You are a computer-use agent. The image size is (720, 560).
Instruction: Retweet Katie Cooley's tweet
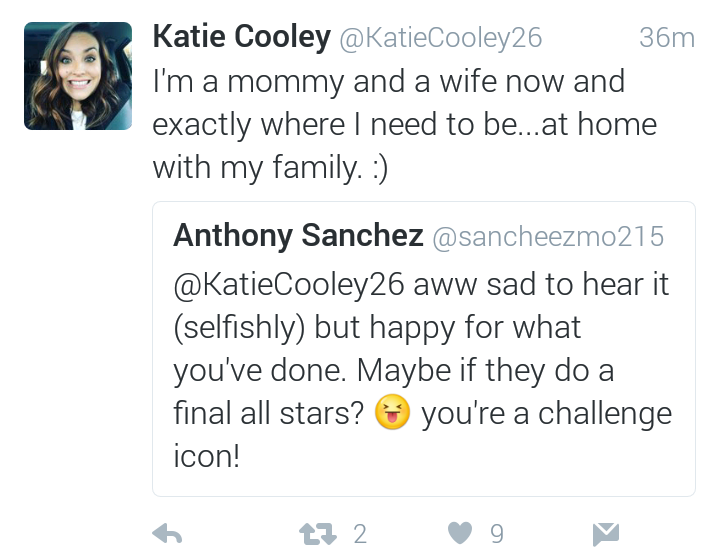(318, 534)
